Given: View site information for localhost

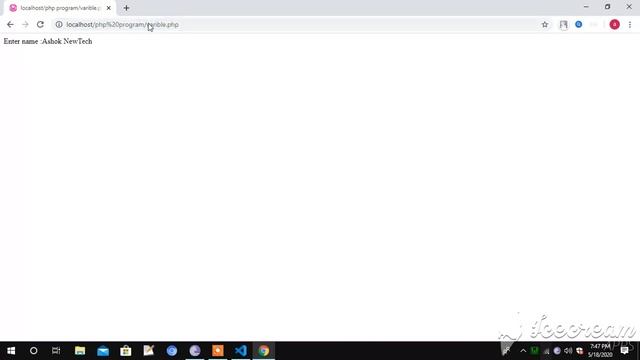Looking at the screenshot, I should coord(59,24).
